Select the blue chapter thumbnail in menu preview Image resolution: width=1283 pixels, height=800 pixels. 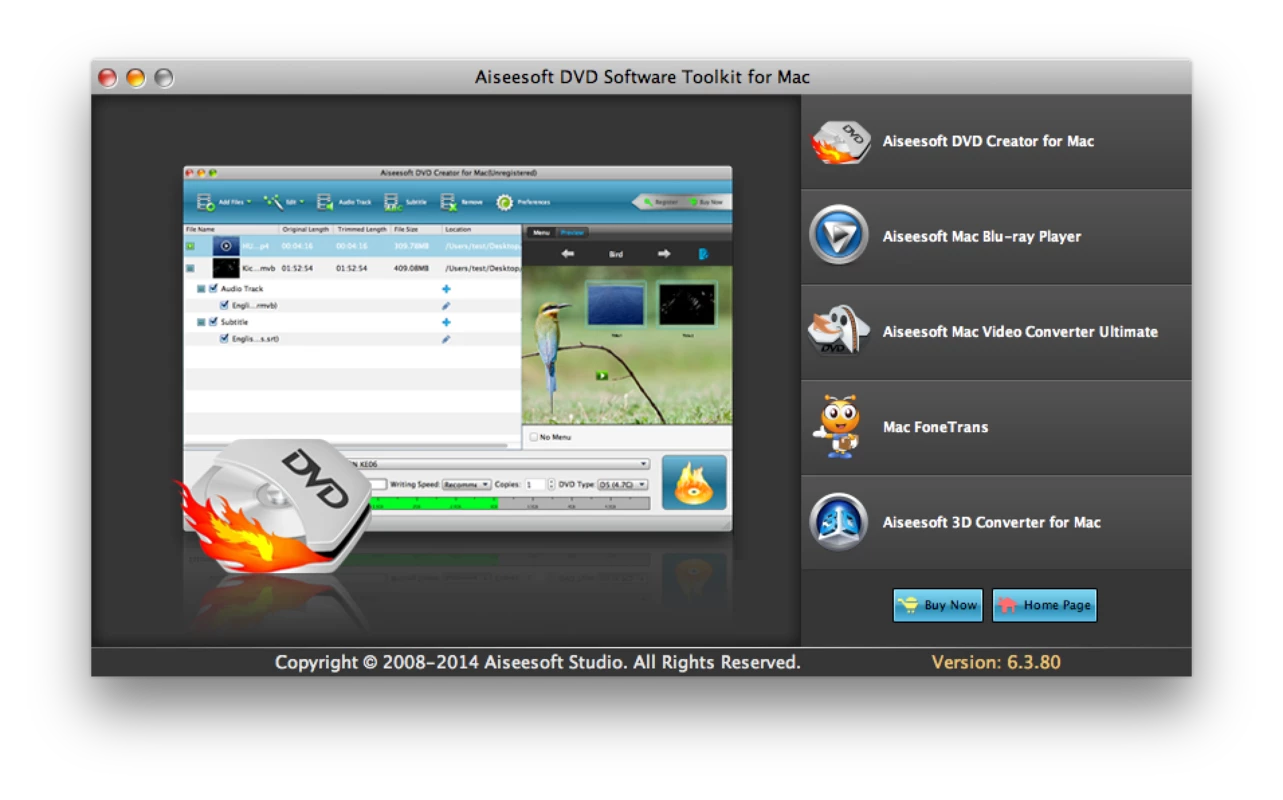(616, 305)
